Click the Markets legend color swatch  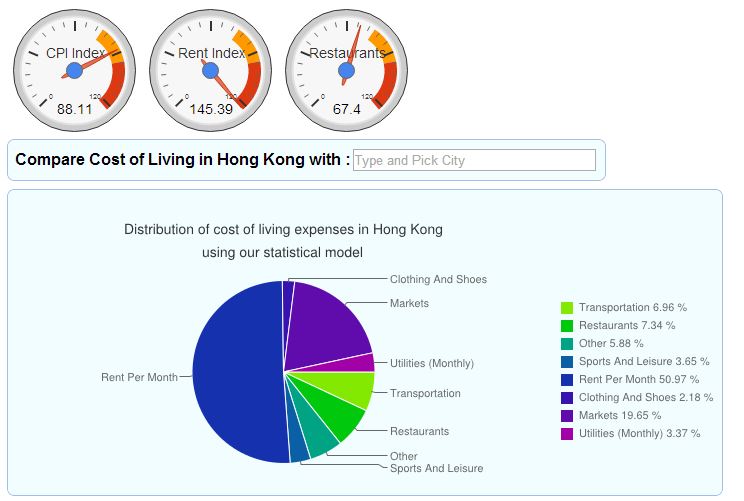567,416
